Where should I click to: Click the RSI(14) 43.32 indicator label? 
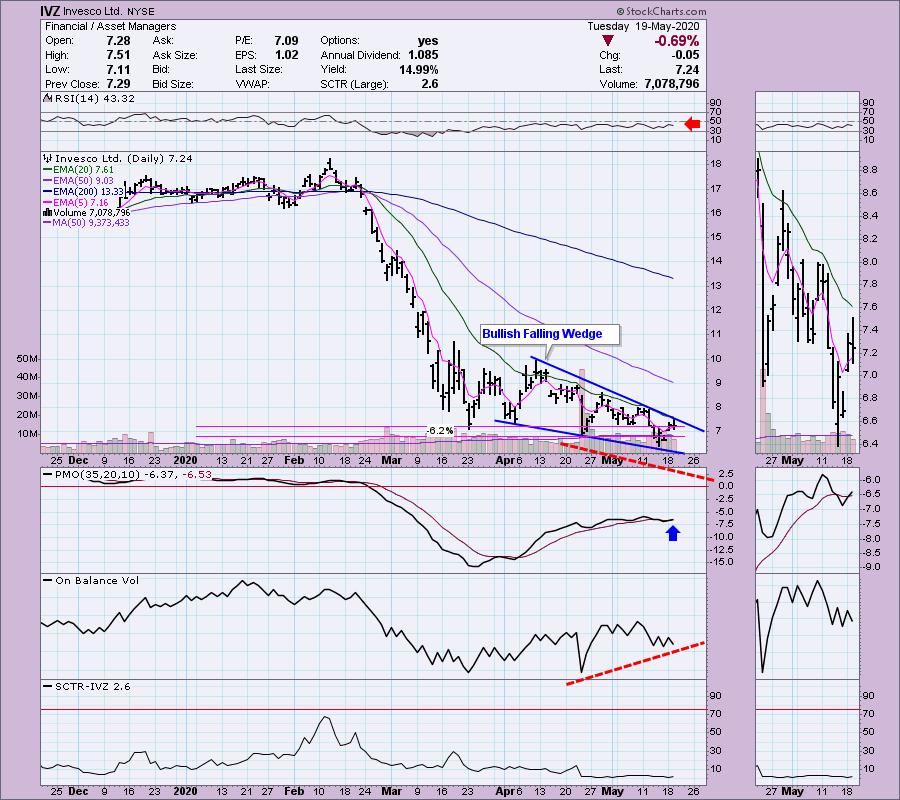point(94,99)
